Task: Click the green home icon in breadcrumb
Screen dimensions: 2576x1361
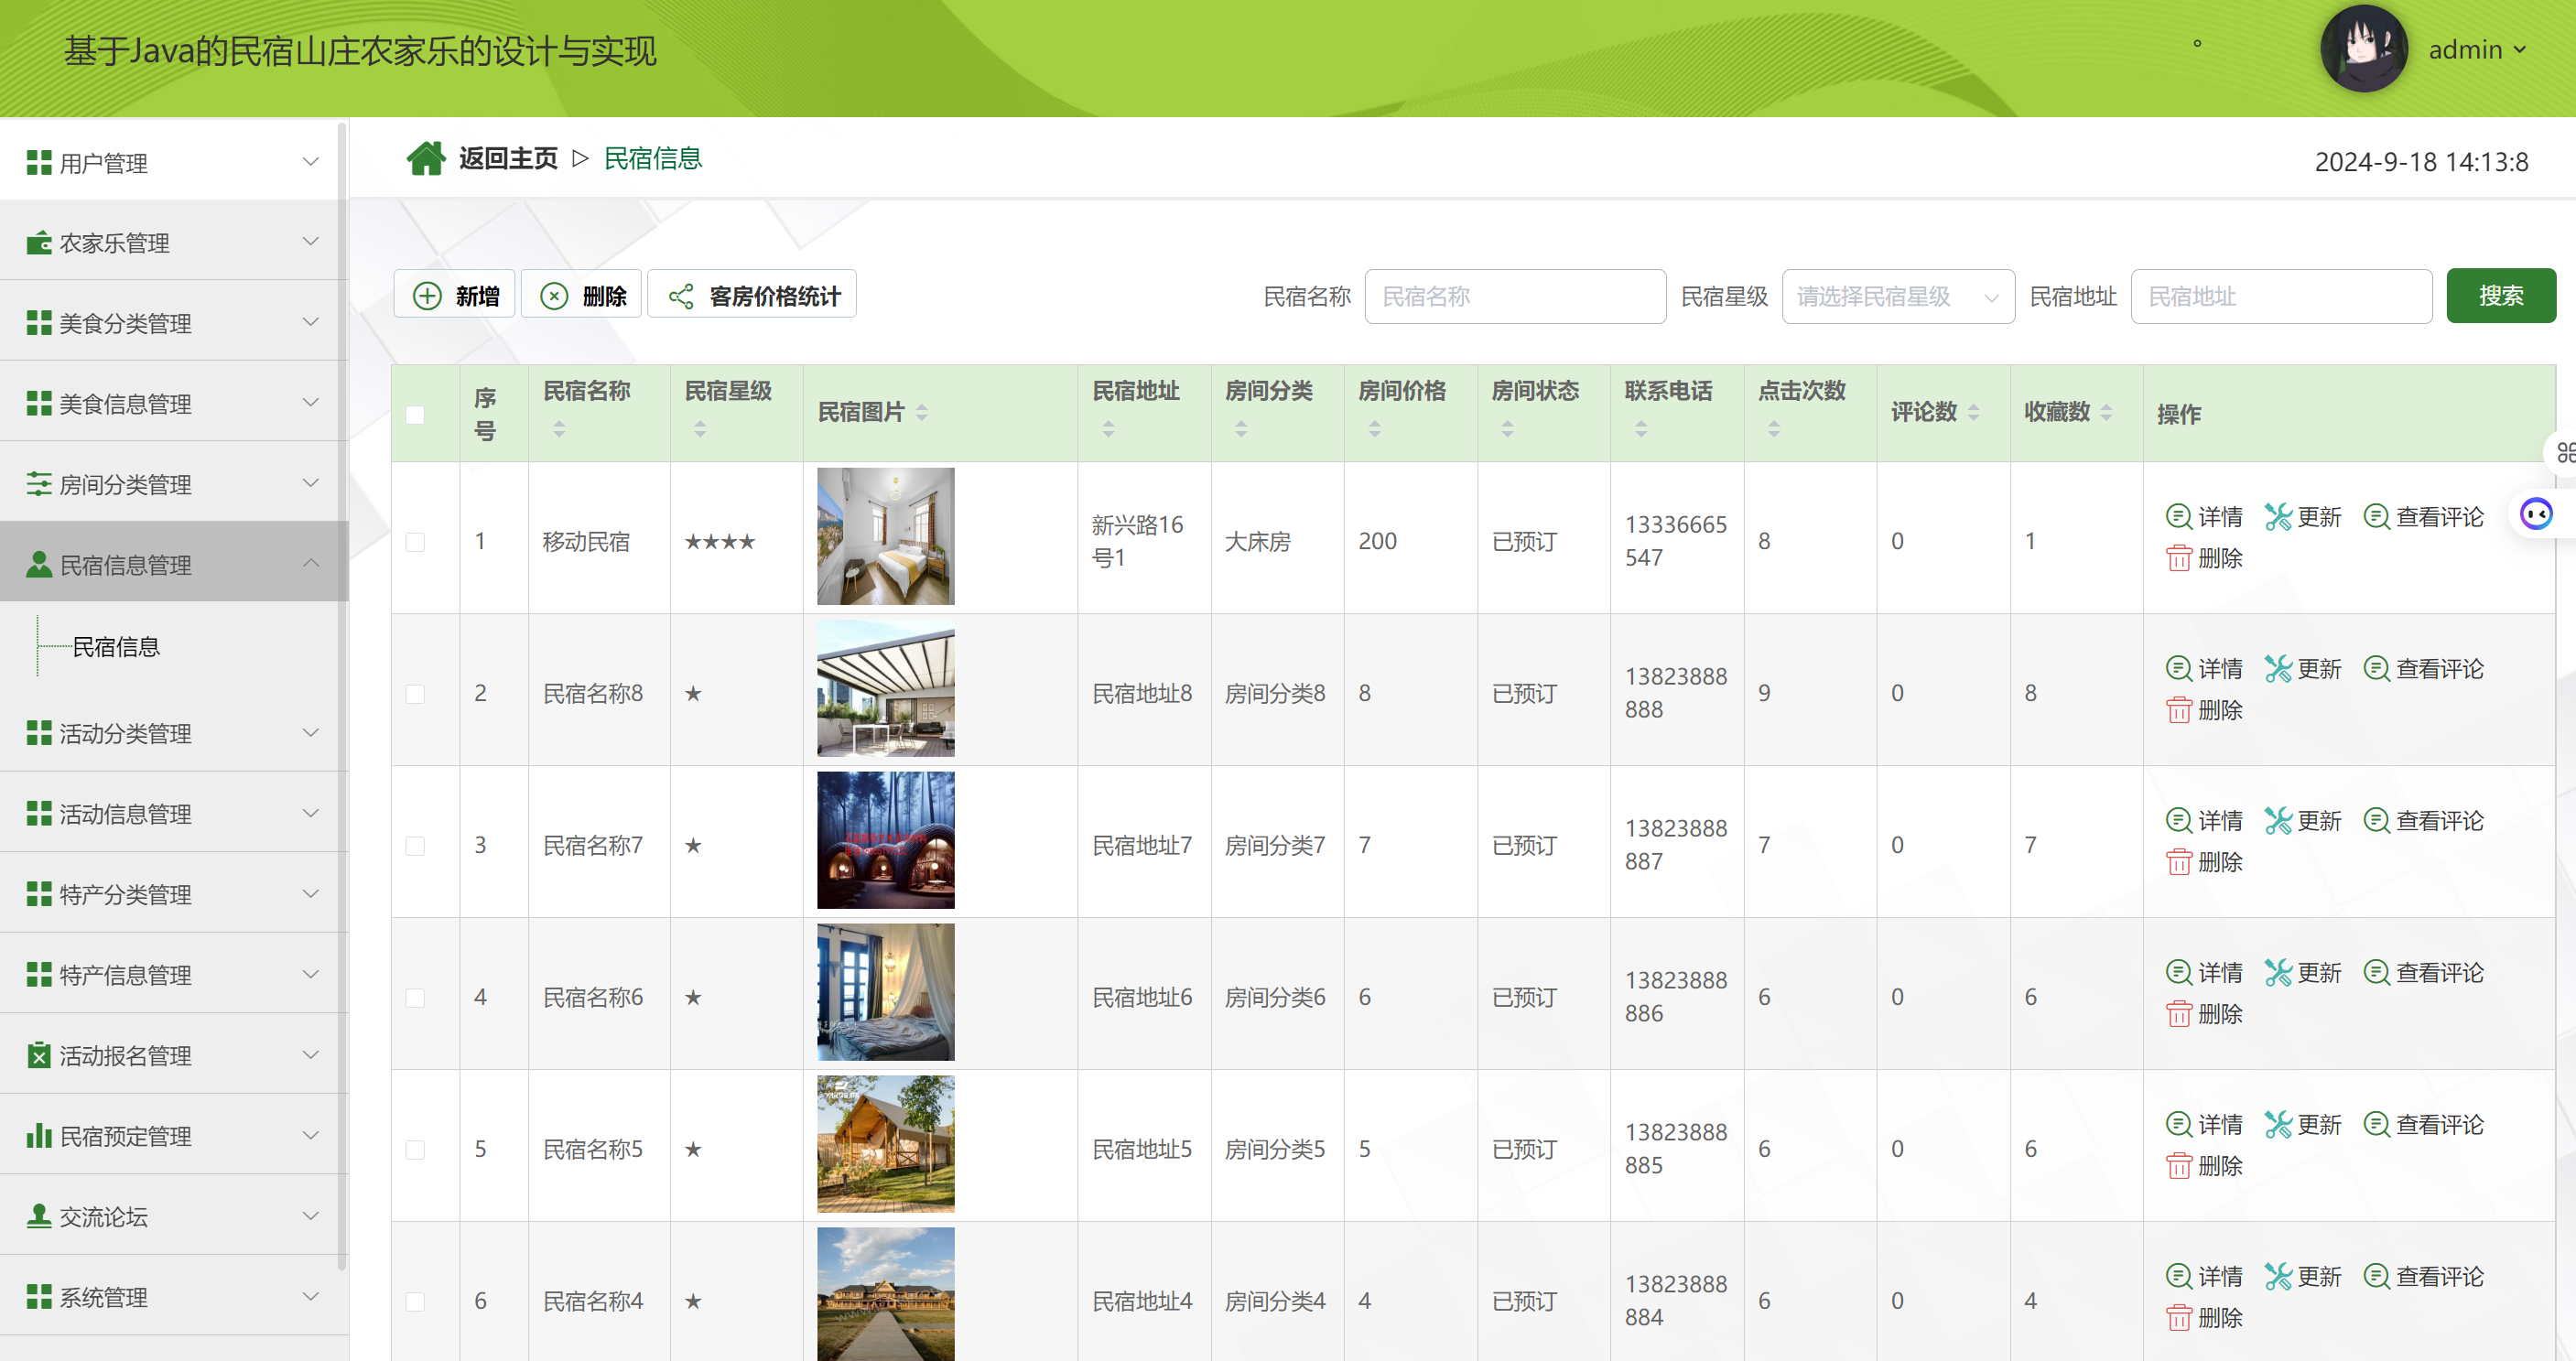Action: (426, 158)
